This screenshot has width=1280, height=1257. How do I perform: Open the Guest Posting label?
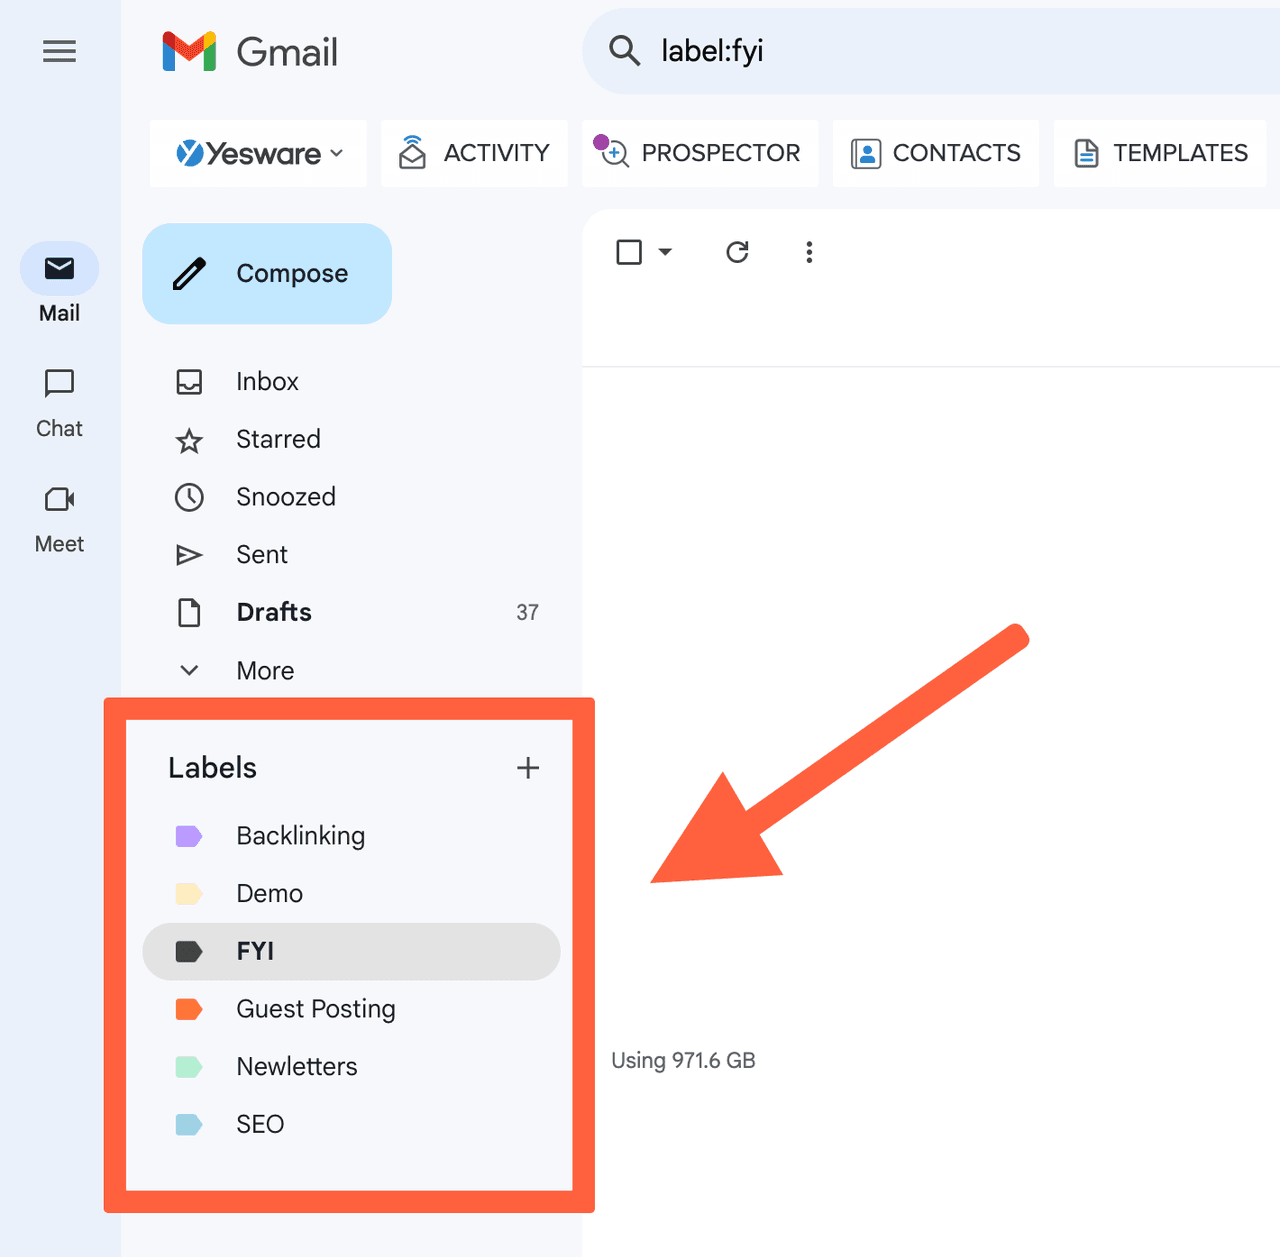[x=316, y=1009]
